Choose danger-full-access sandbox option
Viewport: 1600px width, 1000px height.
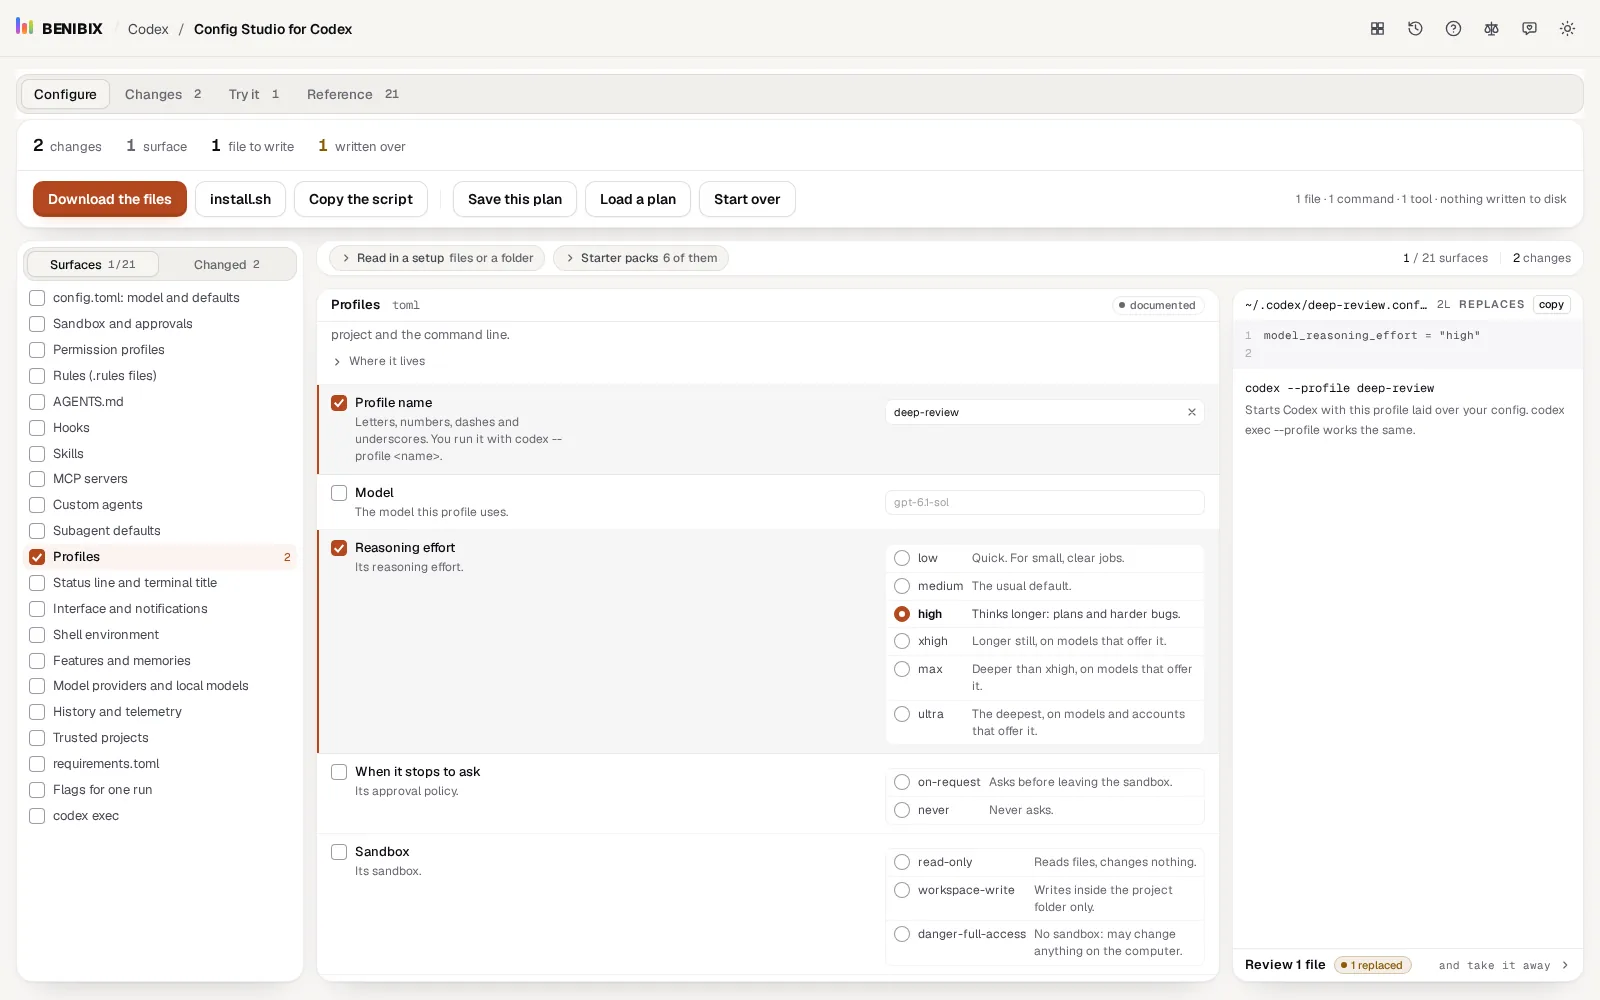click(902, 934)
